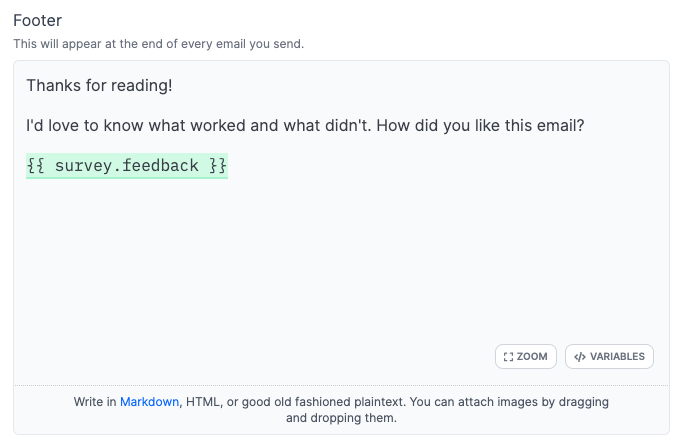Click the expand icon on the ZOOM button

509,357
